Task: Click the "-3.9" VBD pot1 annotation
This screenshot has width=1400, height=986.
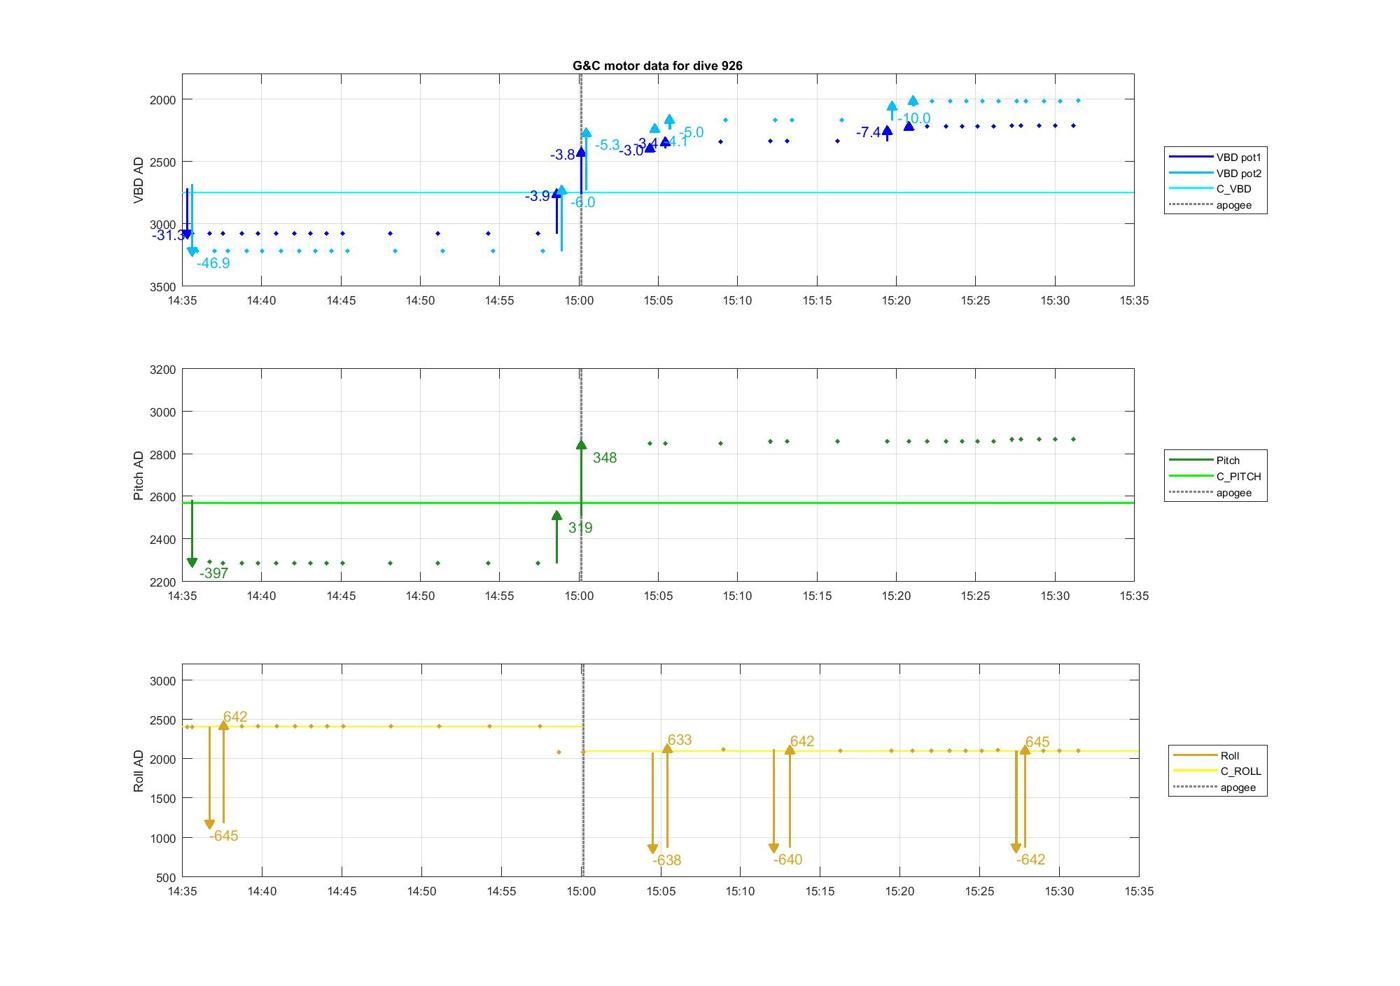Action: (x=538, y=196)
